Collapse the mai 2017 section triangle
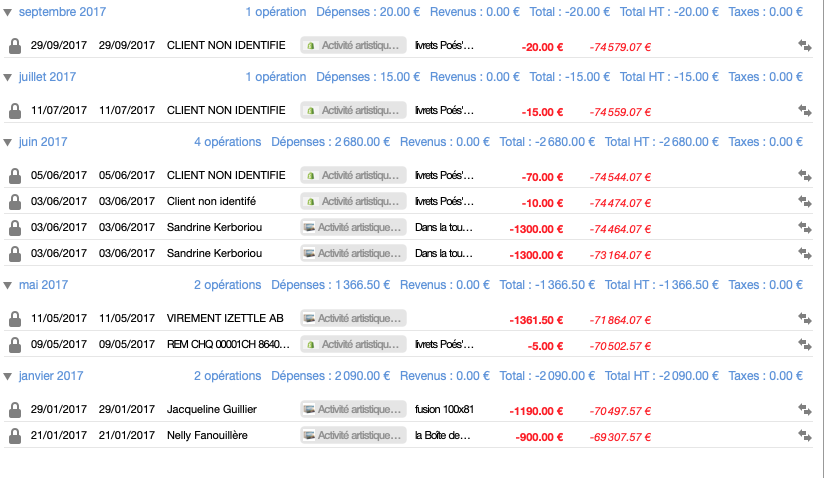The image size is (824, 478). tap(8, 286)
